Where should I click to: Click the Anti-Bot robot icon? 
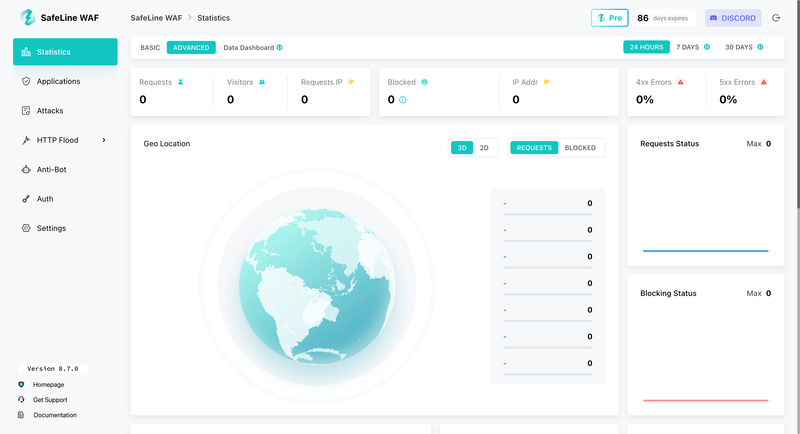pos(26,169)
